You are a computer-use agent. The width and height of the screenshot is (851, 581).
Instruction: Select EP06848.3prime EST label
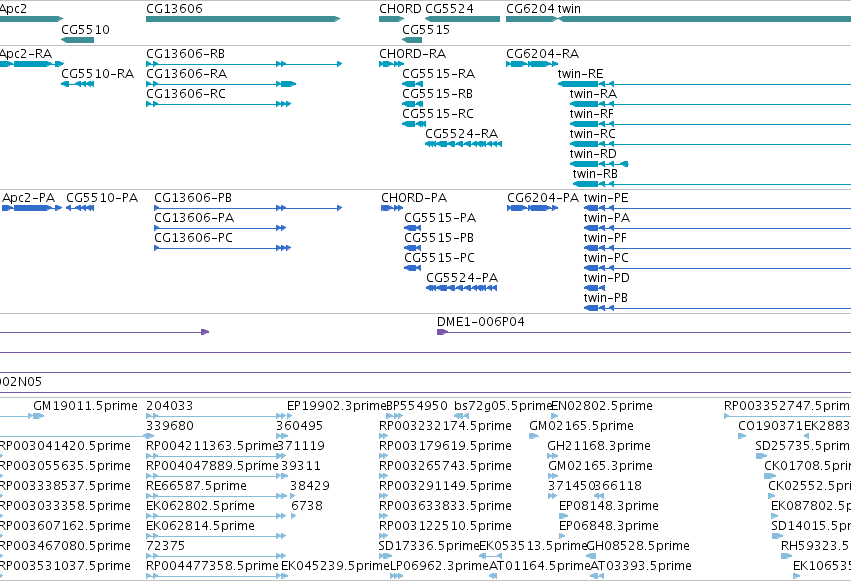609,527
